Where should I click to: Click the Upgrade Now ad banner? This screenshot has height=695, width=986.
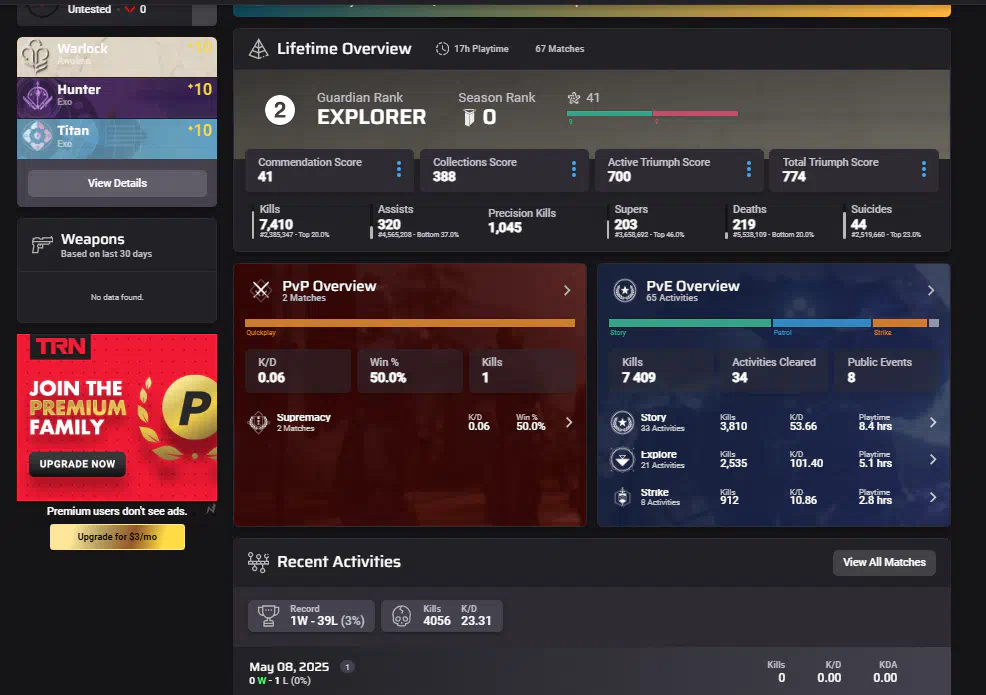(77, 464)
